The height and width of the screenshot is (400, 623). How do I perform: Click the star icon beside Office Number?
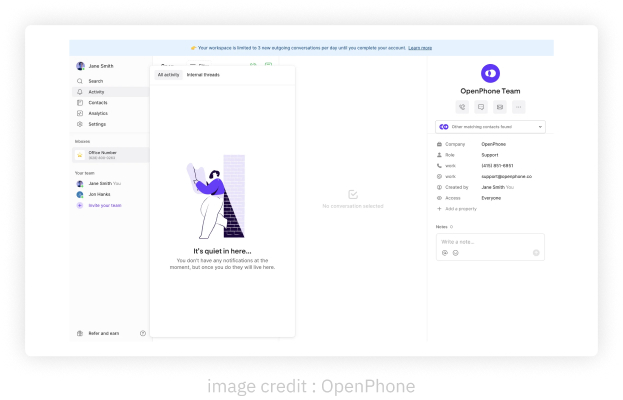[80, 155]
